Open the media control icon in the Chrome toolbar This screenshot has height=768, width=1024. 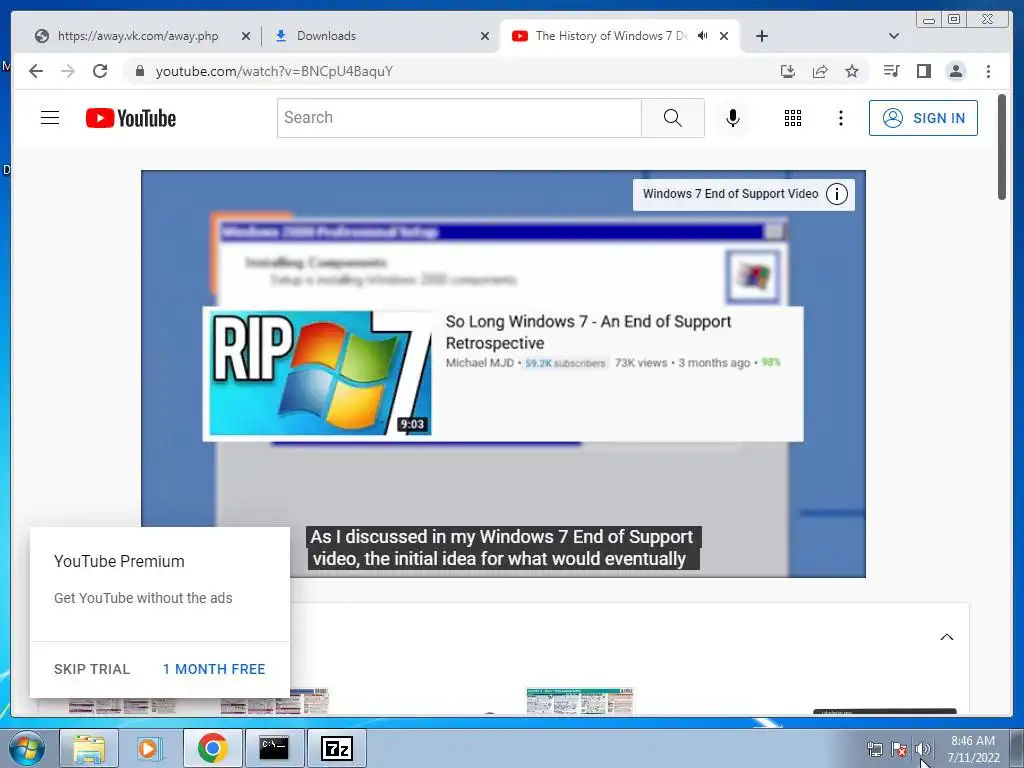click(x=891, y=71)
